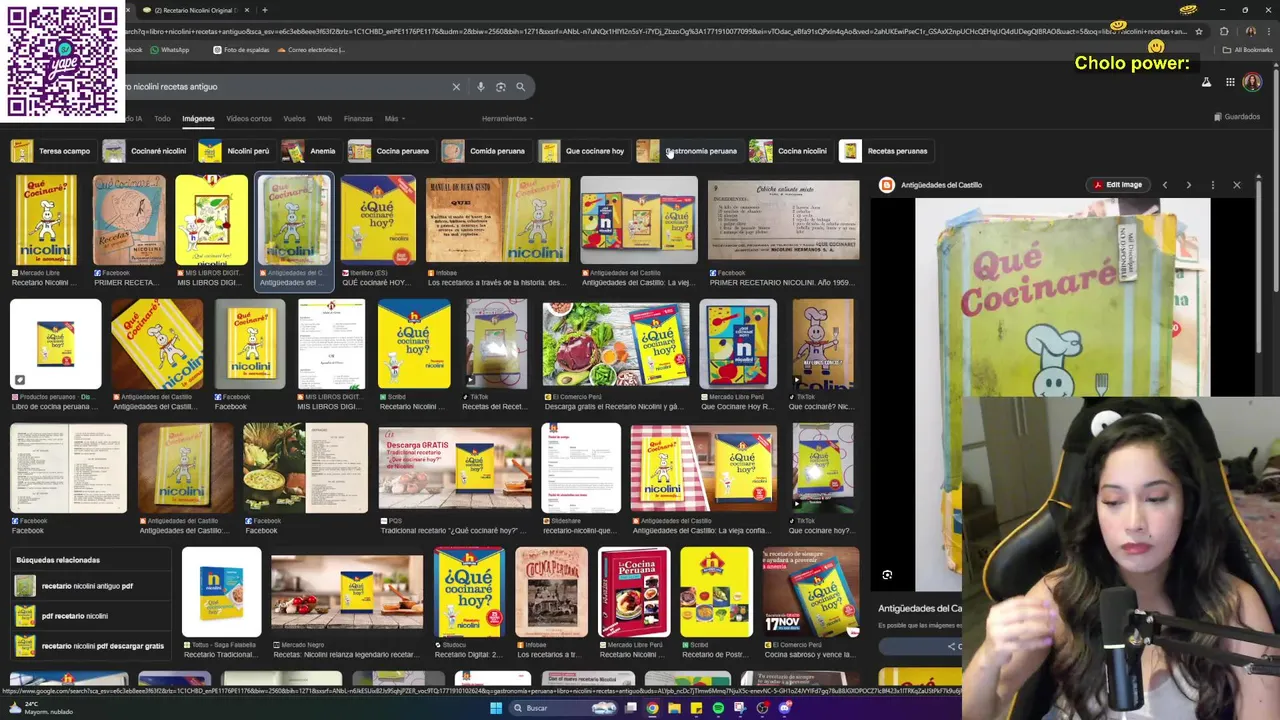This screenshot has width=1280, height=720.
Task: Open the Windows Start menu
Action: [x=495, y=708]
